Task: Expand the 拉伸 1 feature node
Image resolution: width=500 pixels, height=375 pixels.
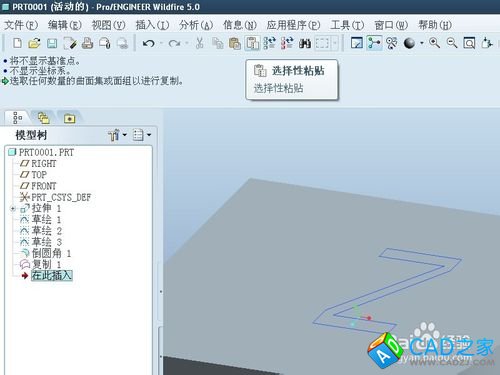Action: 13,209
